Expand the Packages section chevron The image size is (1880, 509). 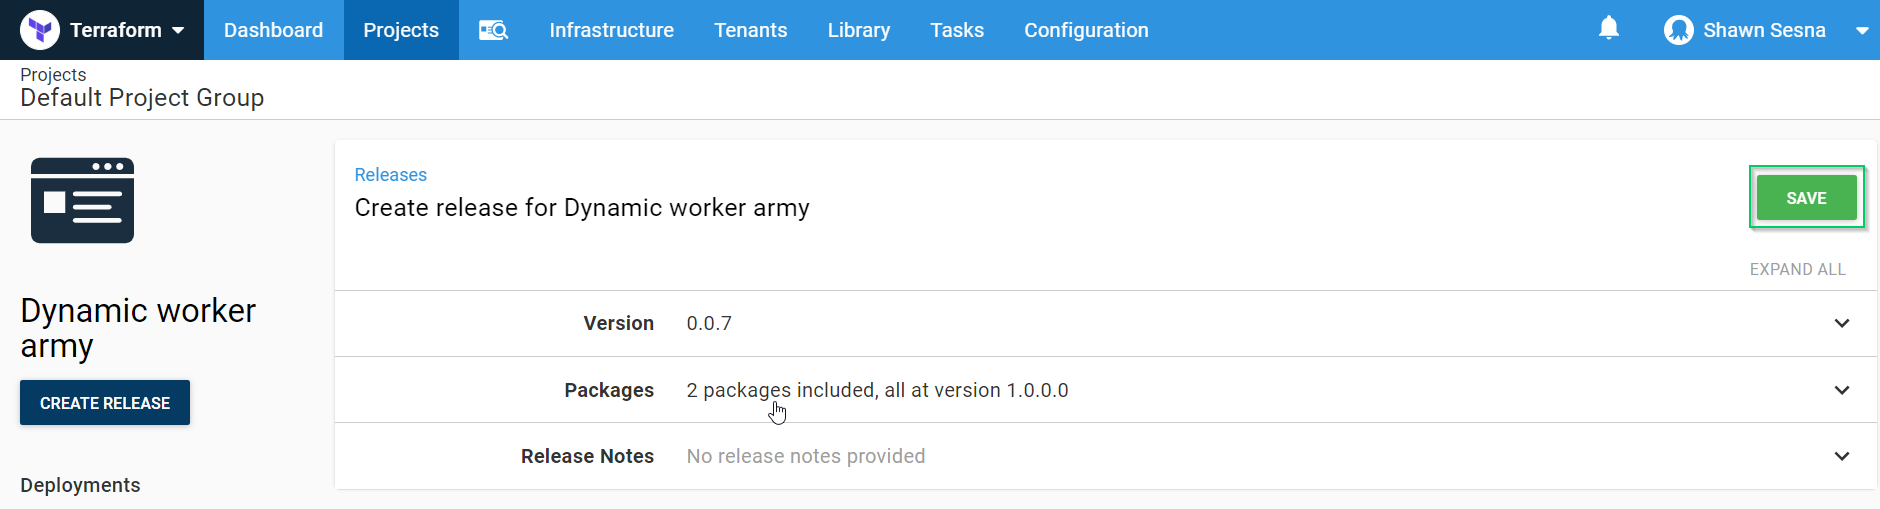pyautogui.click(x=1842, y=390)
